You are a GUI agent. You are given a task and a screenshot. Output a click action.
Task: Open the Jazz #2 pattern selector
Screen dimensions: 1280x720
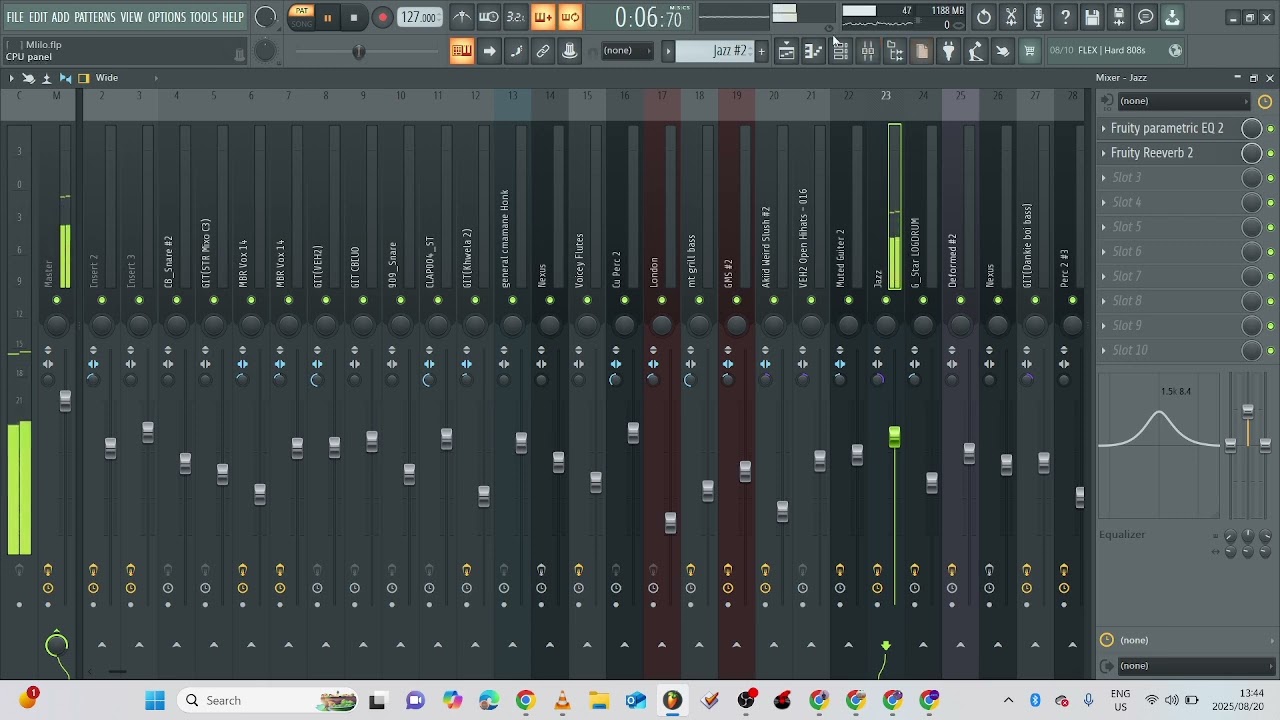pyautogui.click(x=715, y=50)
